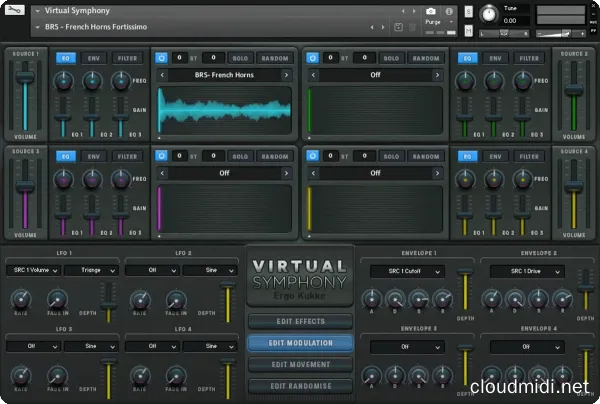Select next preset on BRS French Horns Fortissimo row
Image resolution: width=600 pixels, height=404 pixels.
(x=383, y=27)
